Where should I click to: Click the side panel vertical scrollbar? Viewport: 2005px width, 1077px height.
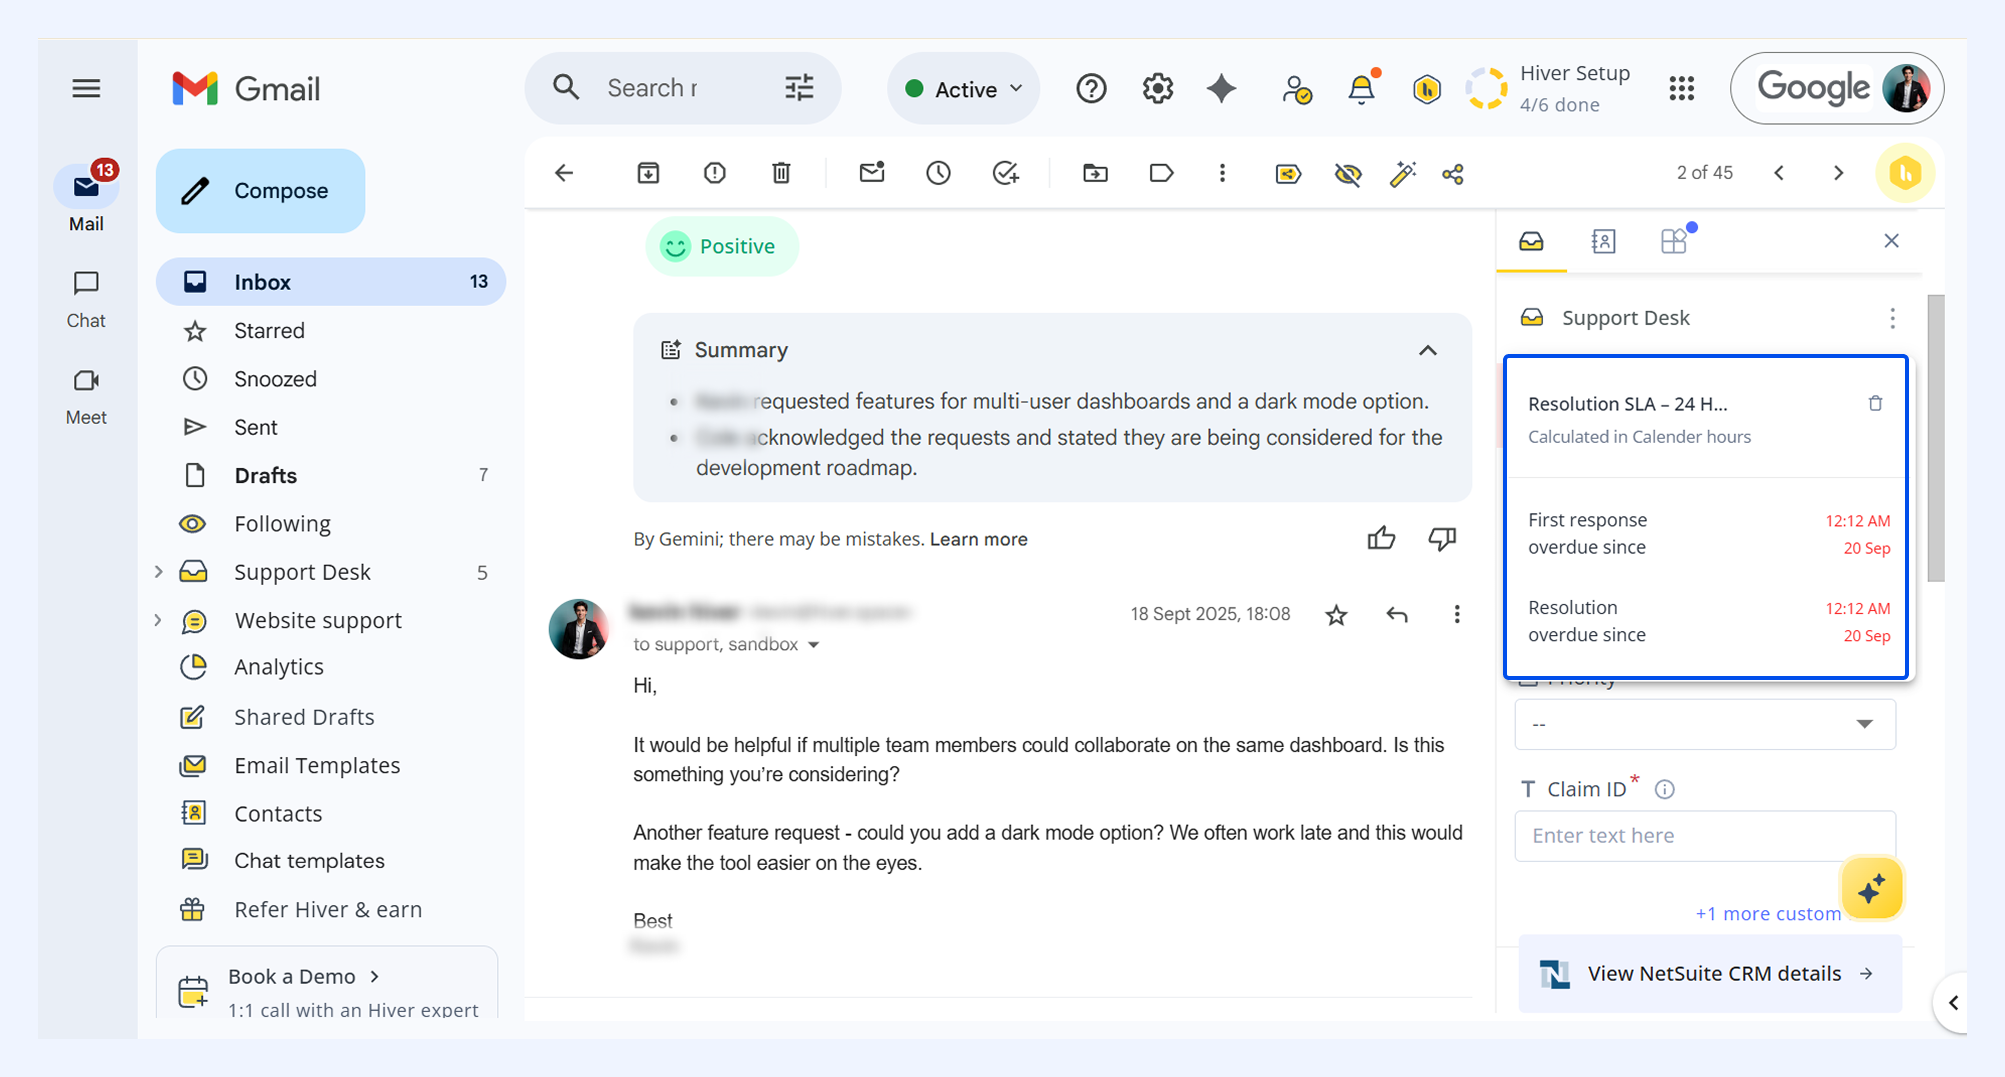(x=1935, y=438)
